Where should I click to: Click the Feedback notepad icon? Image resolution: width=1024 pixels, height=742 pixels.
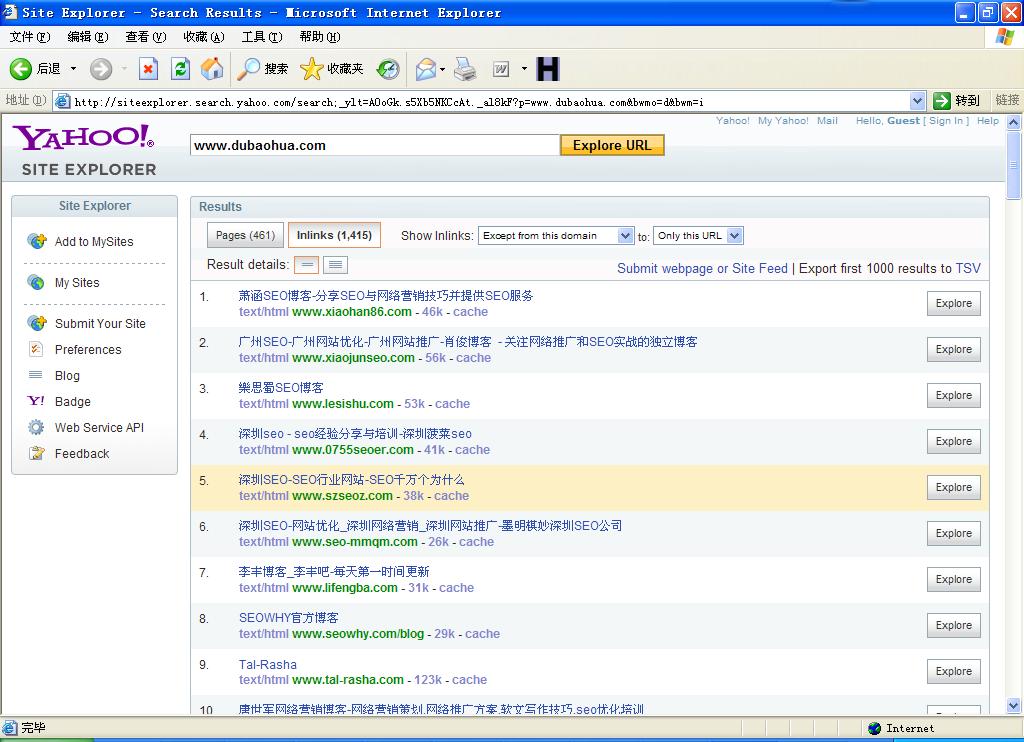pos(37,453)
